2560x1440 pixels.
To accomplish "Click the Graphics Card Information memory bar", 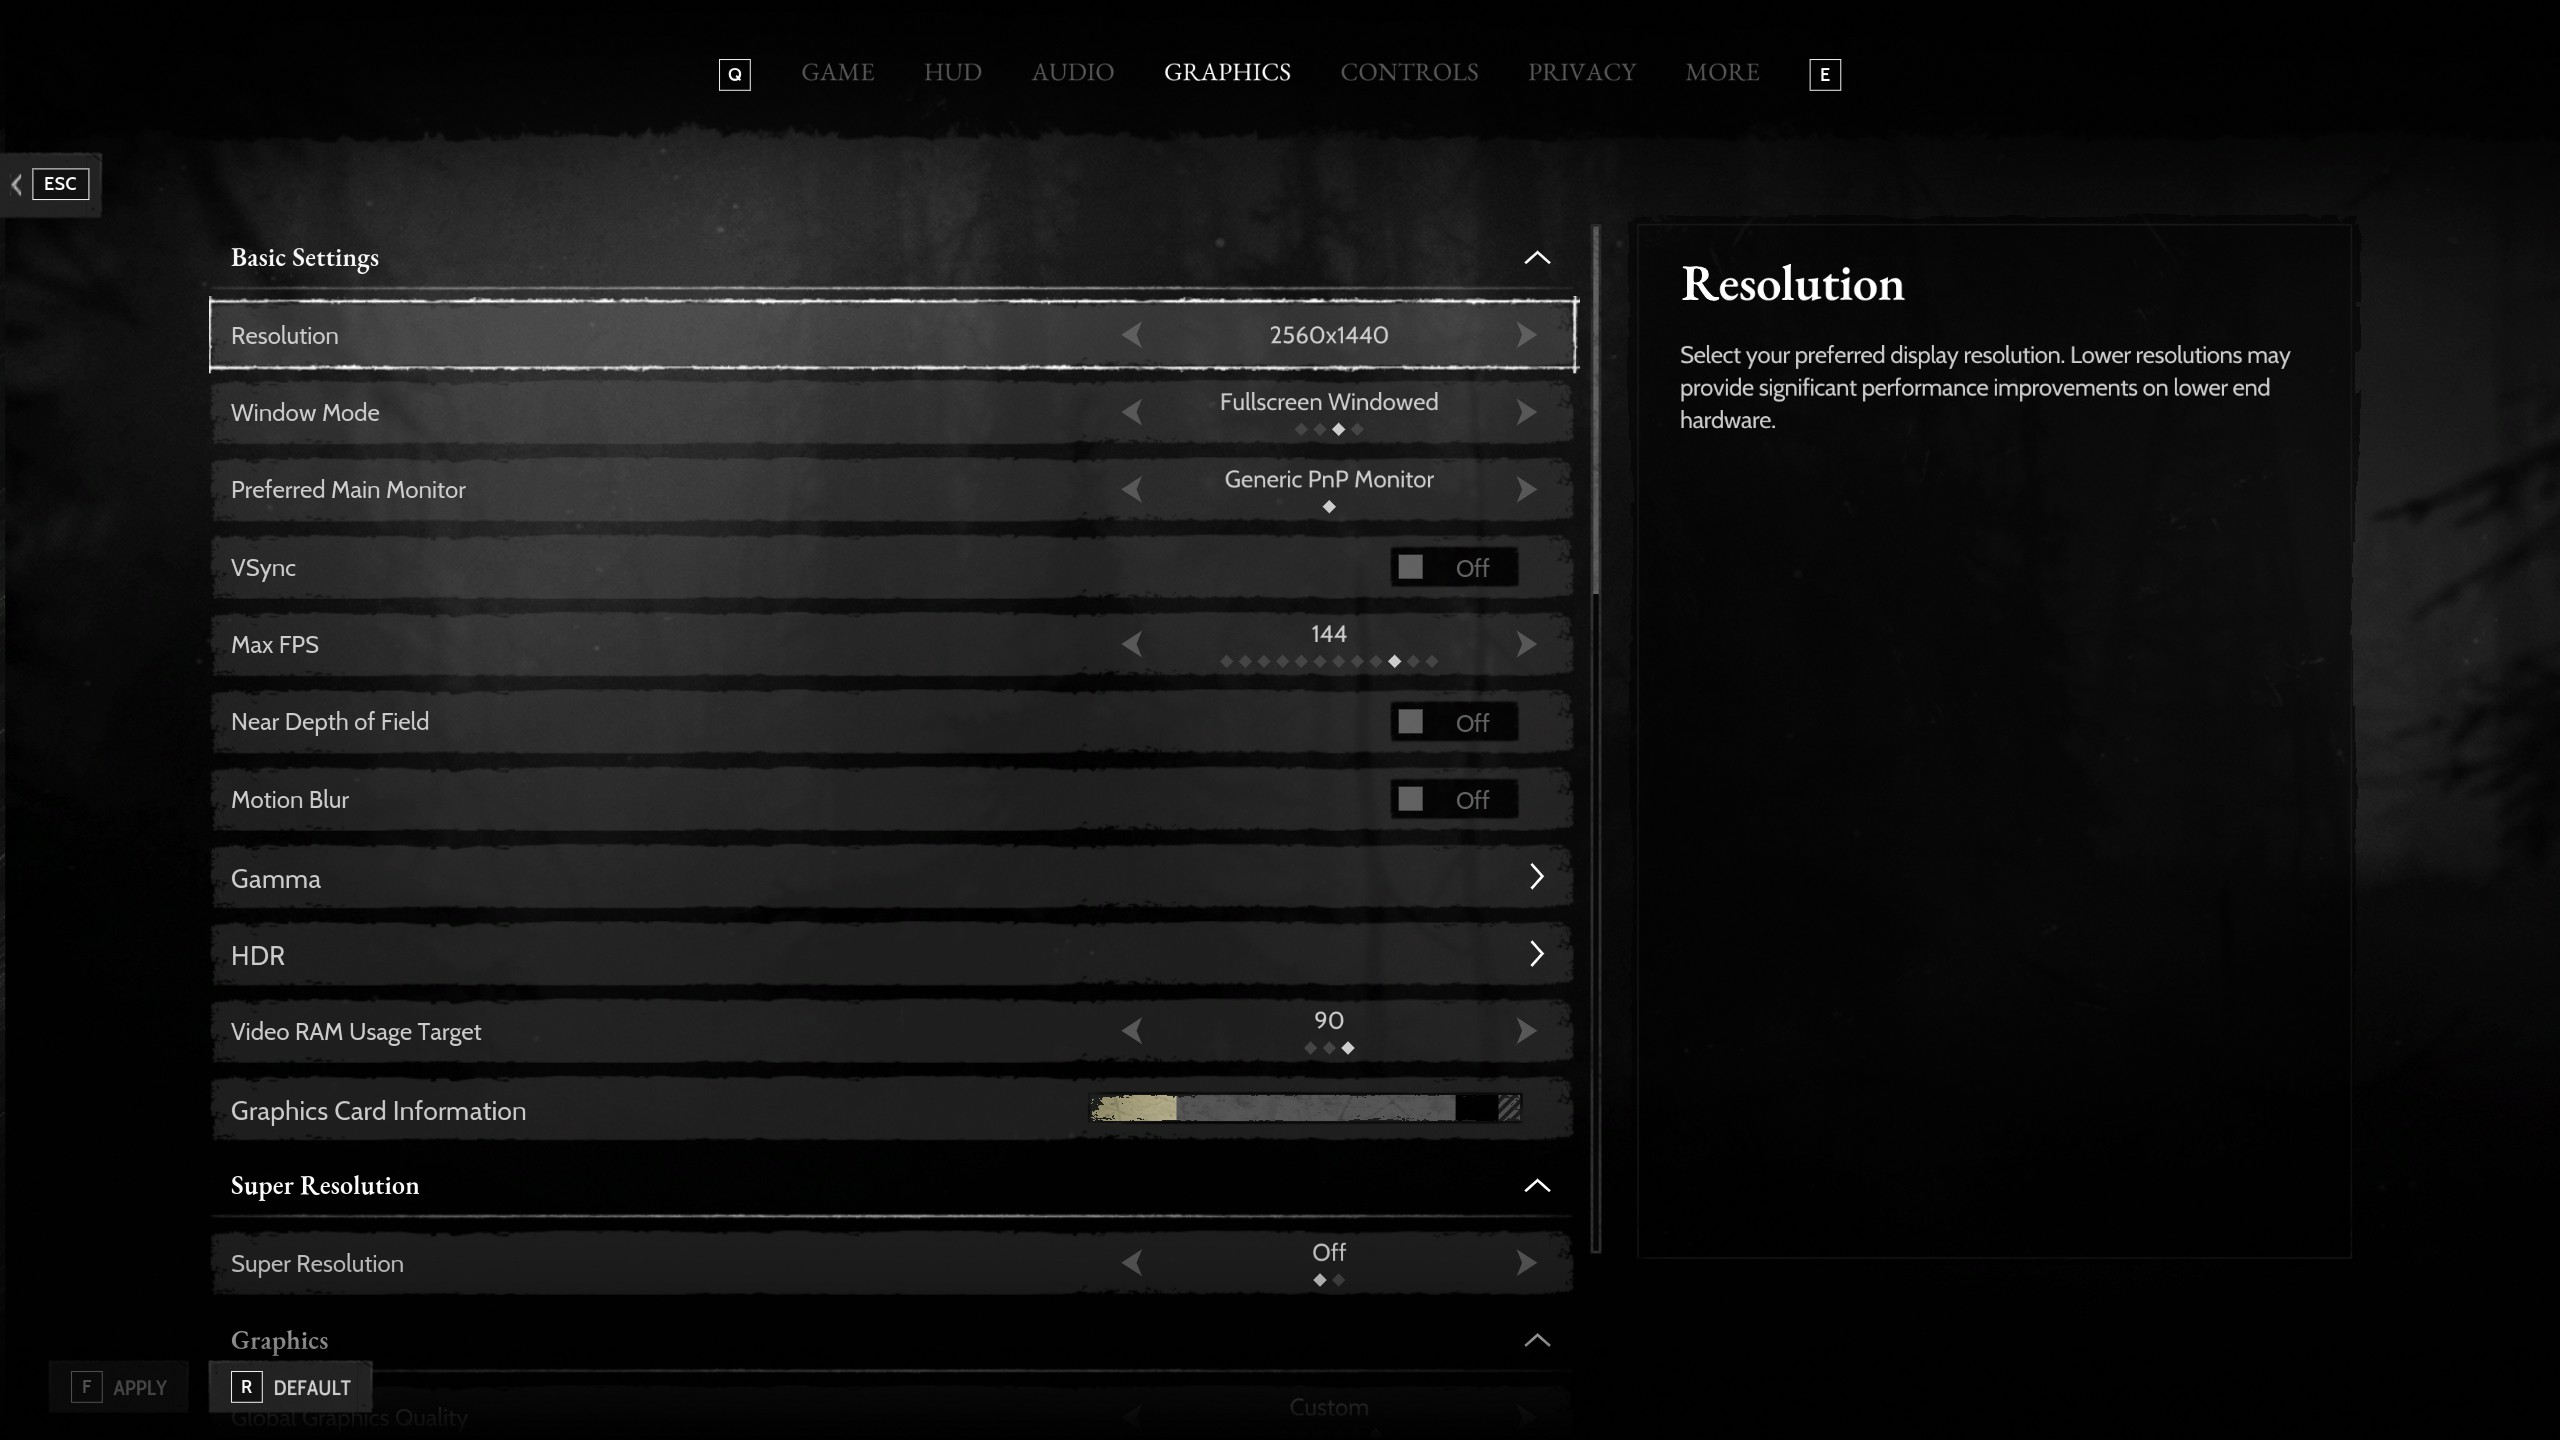I will point(1305,1108).
